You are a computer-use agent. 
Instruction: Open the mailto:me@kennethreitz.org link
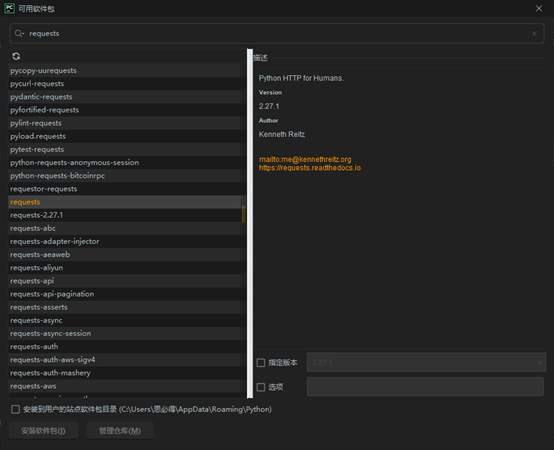tap(305, 160)
